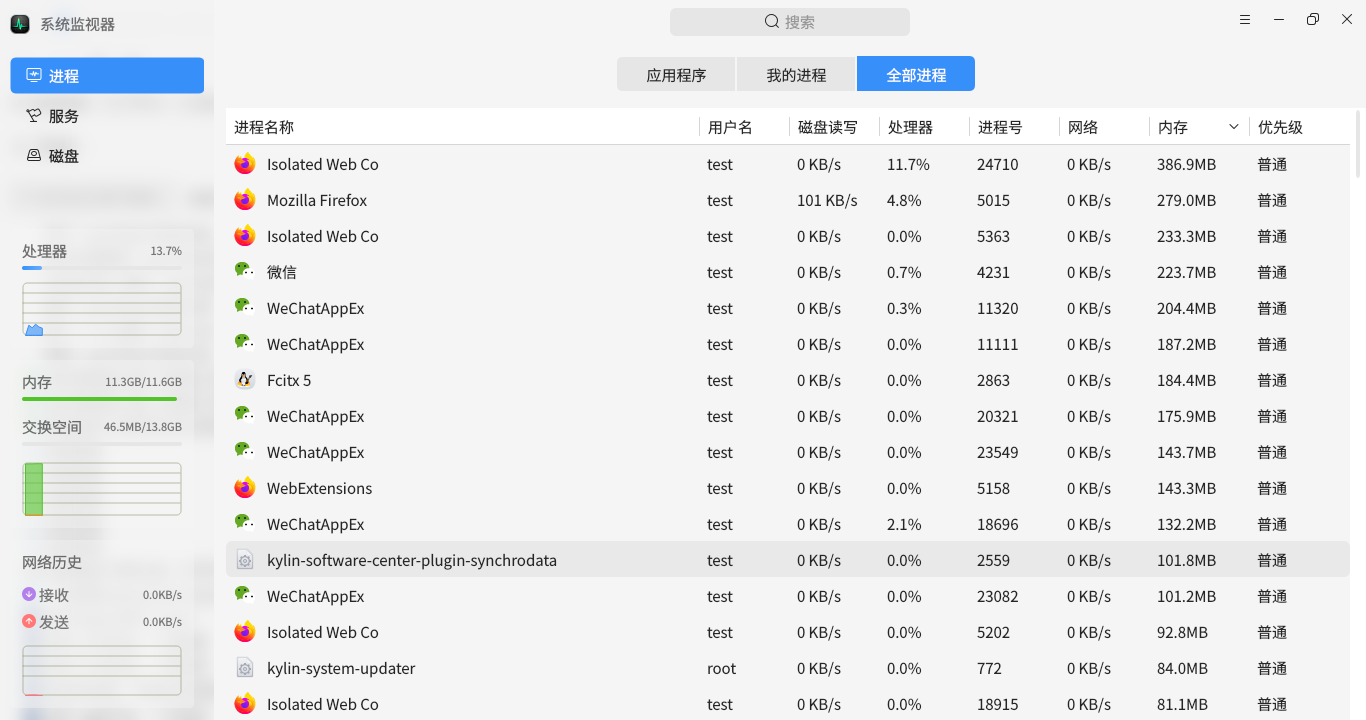Sort by 处理器 column header
Viewport: 1366px width, 720px height.
click(924, 127)
